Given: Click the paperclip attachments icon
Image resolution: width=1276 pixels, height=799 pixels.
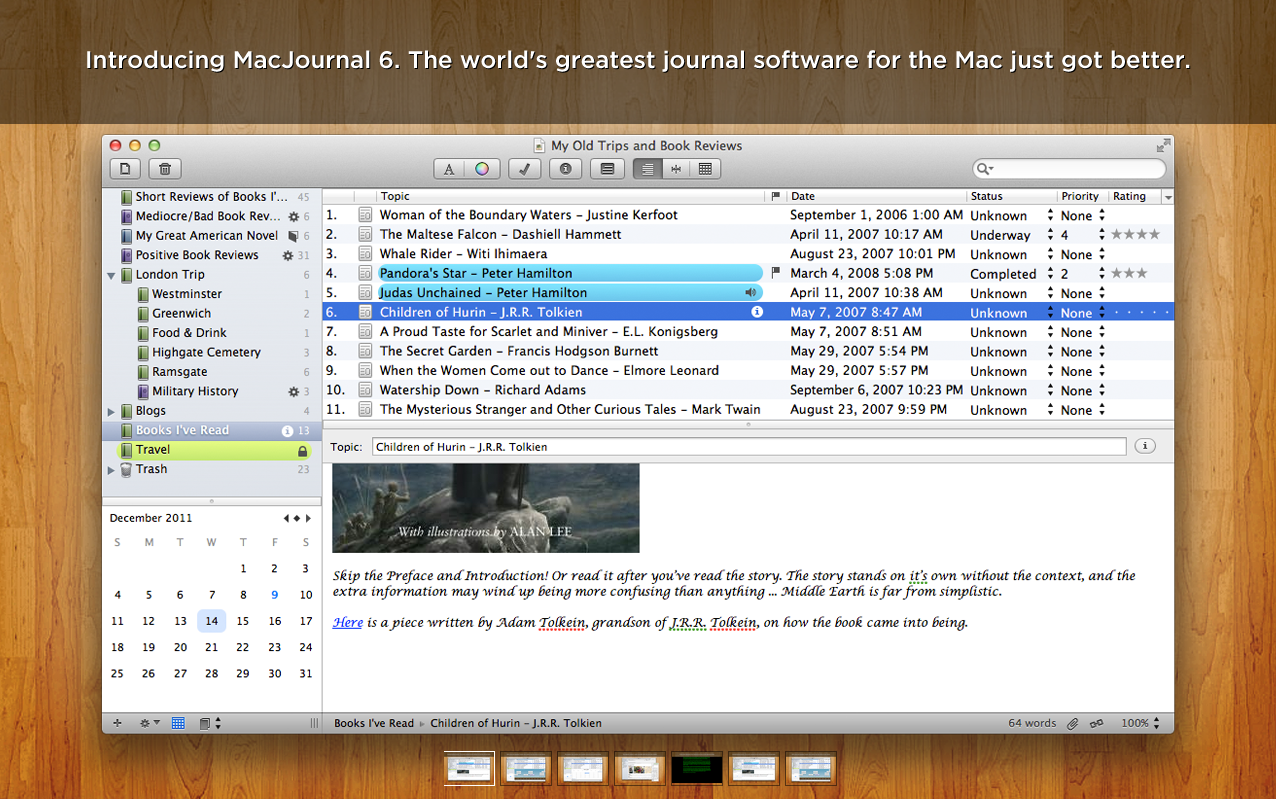Looking at the screenshot, I should point(1072,723).
